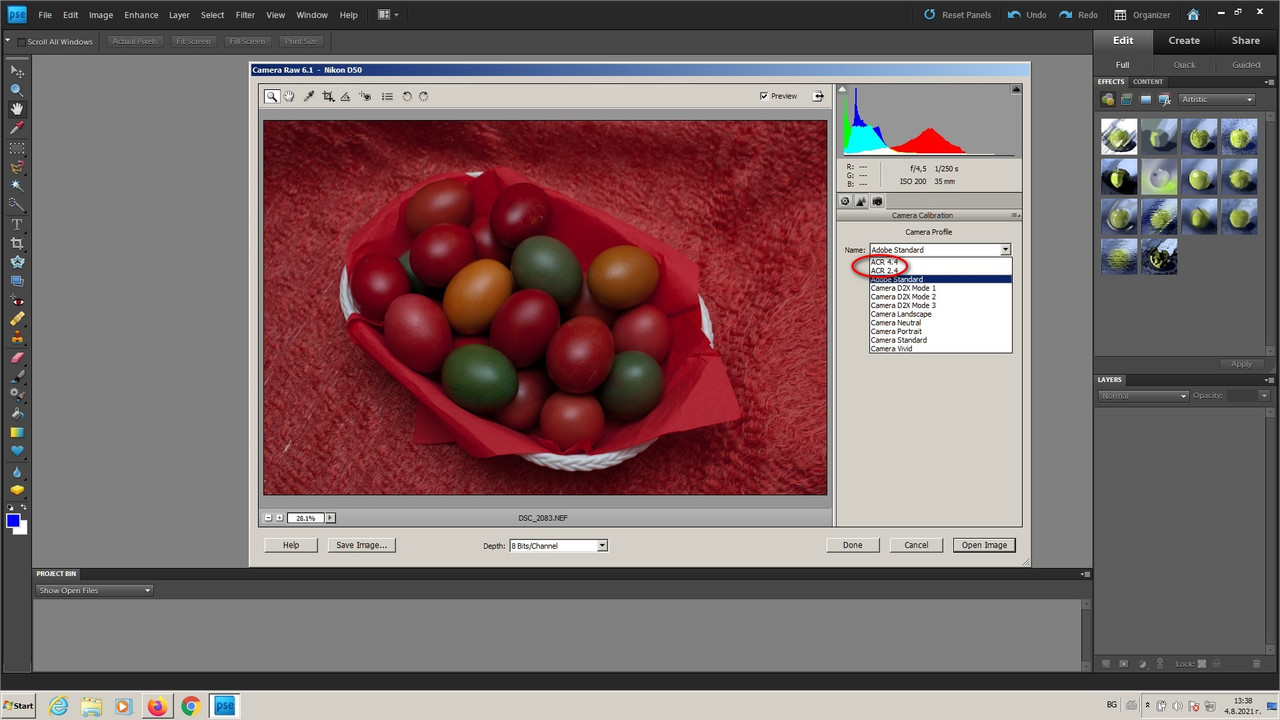Viewport: 1280px width, 720px height.
Task: Select the Zoom tool in Camera Raw toolbar
Action: click(271, 96)
